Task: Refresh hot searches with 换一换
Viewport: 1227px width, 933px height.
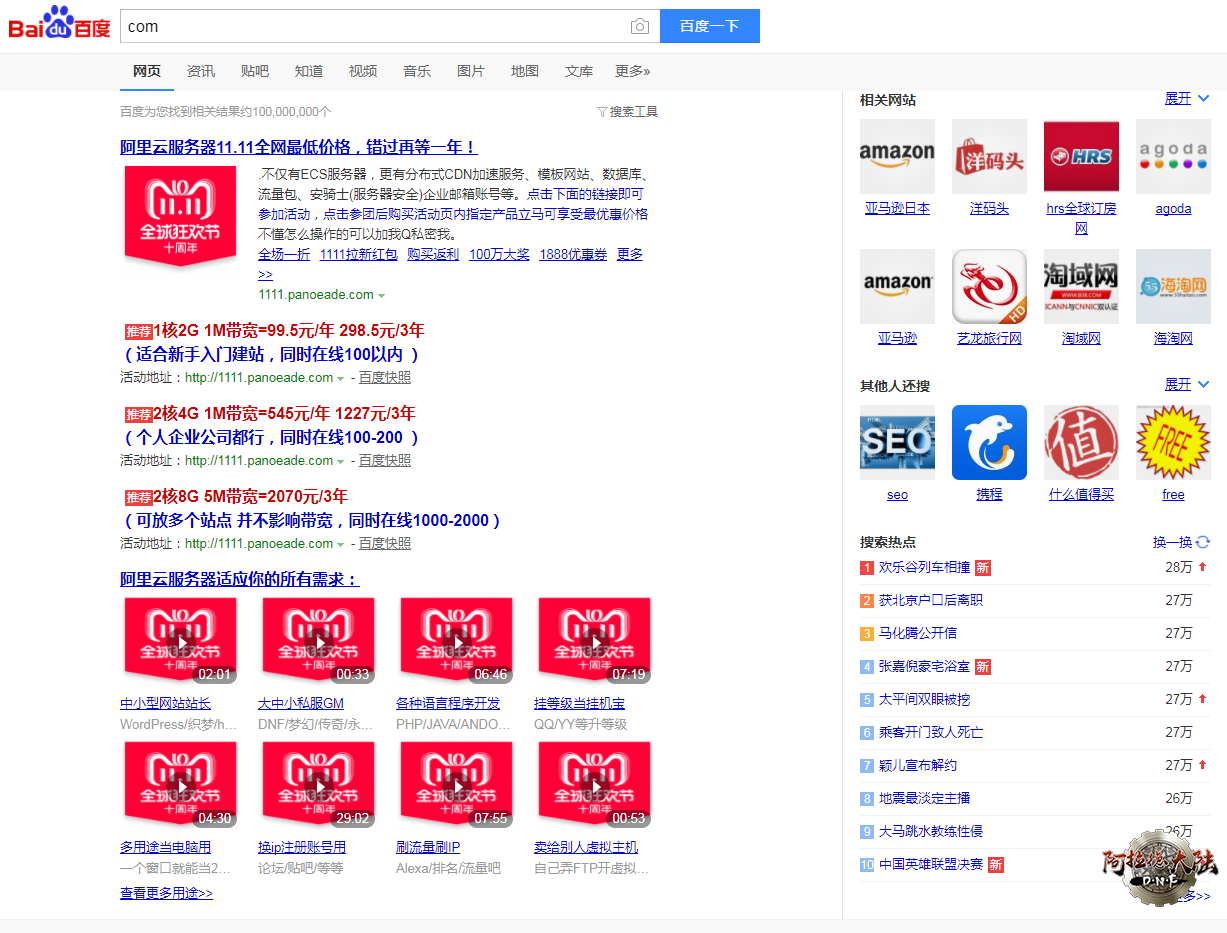Action: pos(1181,542)
